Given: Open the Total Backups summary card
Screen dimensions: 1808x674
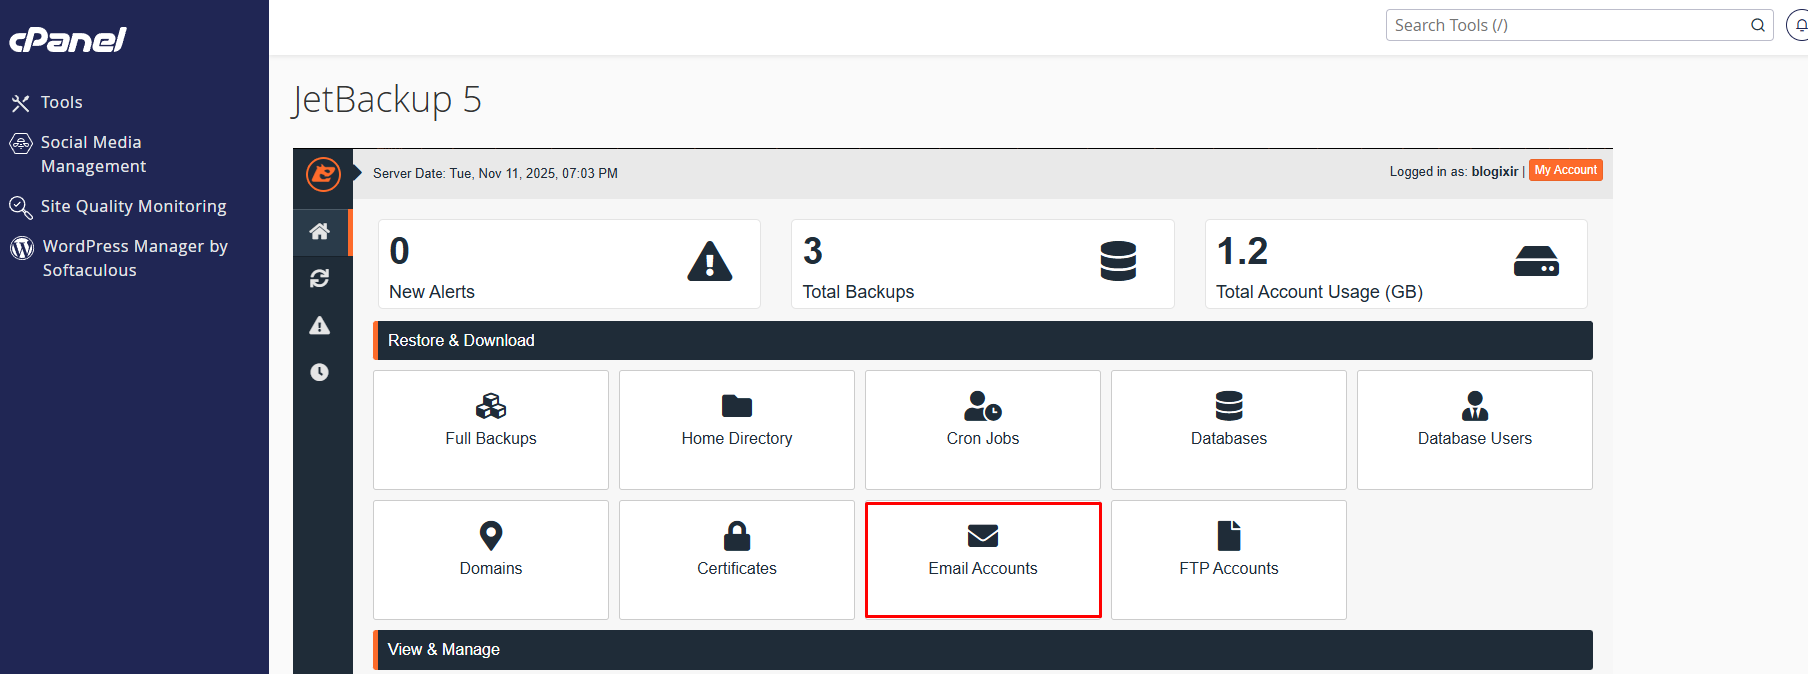Looking at the screenshot, I should [x=982, y=264].
